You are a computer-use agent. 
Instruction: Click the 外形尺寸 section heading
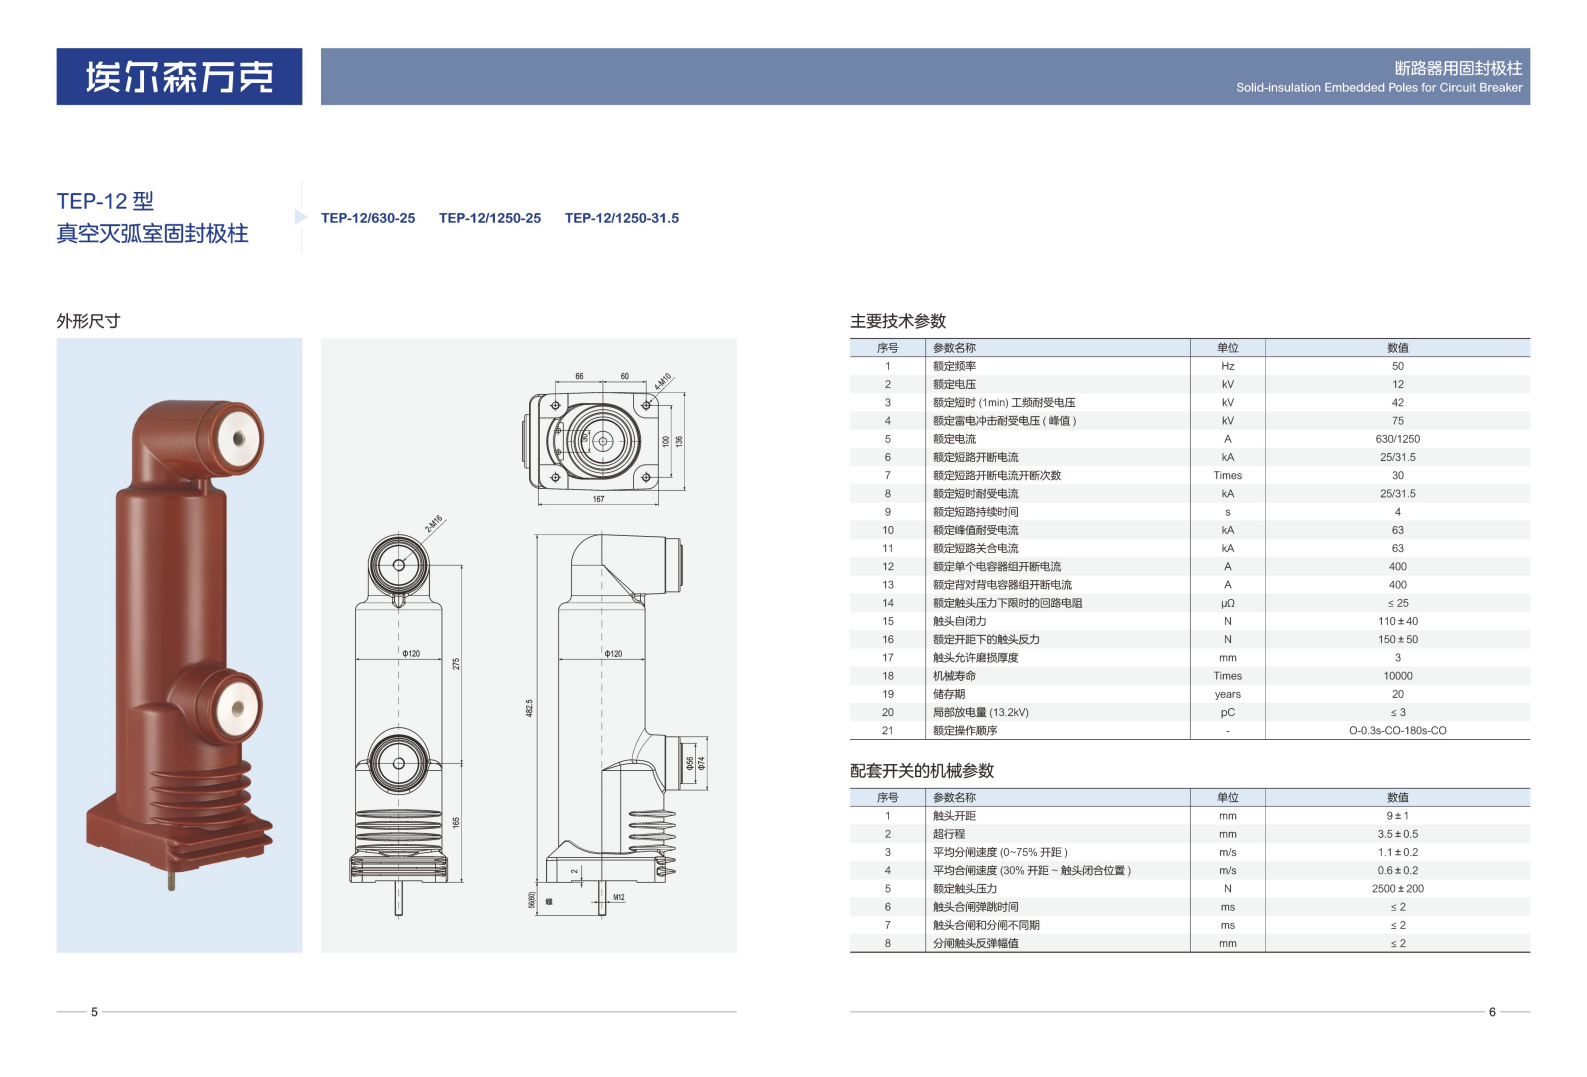pos(88,321)
